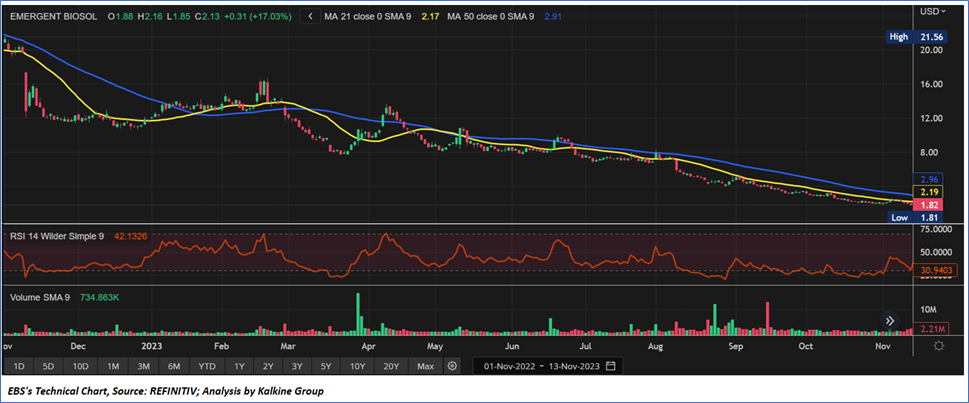The height and width of the screenshot is (403, 969).
Task: Set the chart range to 1M
Action: 113,365
